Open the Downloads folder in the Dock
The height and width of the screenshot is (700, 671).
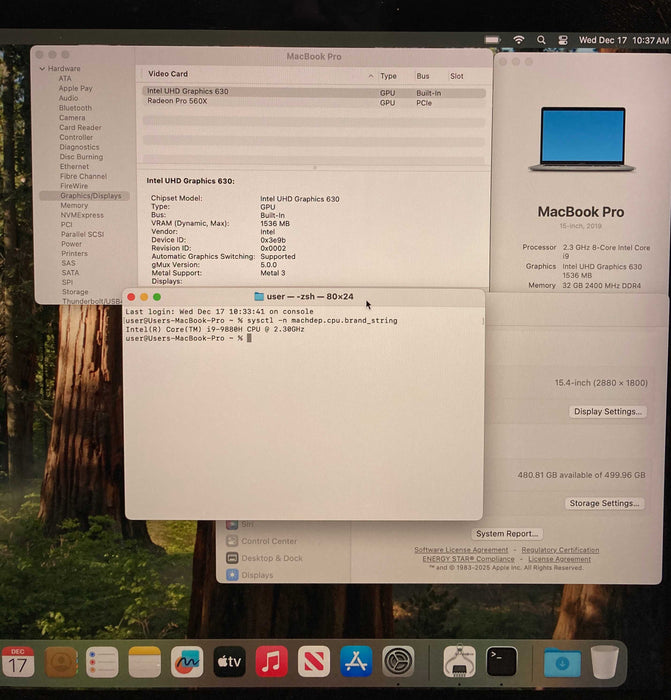pos(562,662)
